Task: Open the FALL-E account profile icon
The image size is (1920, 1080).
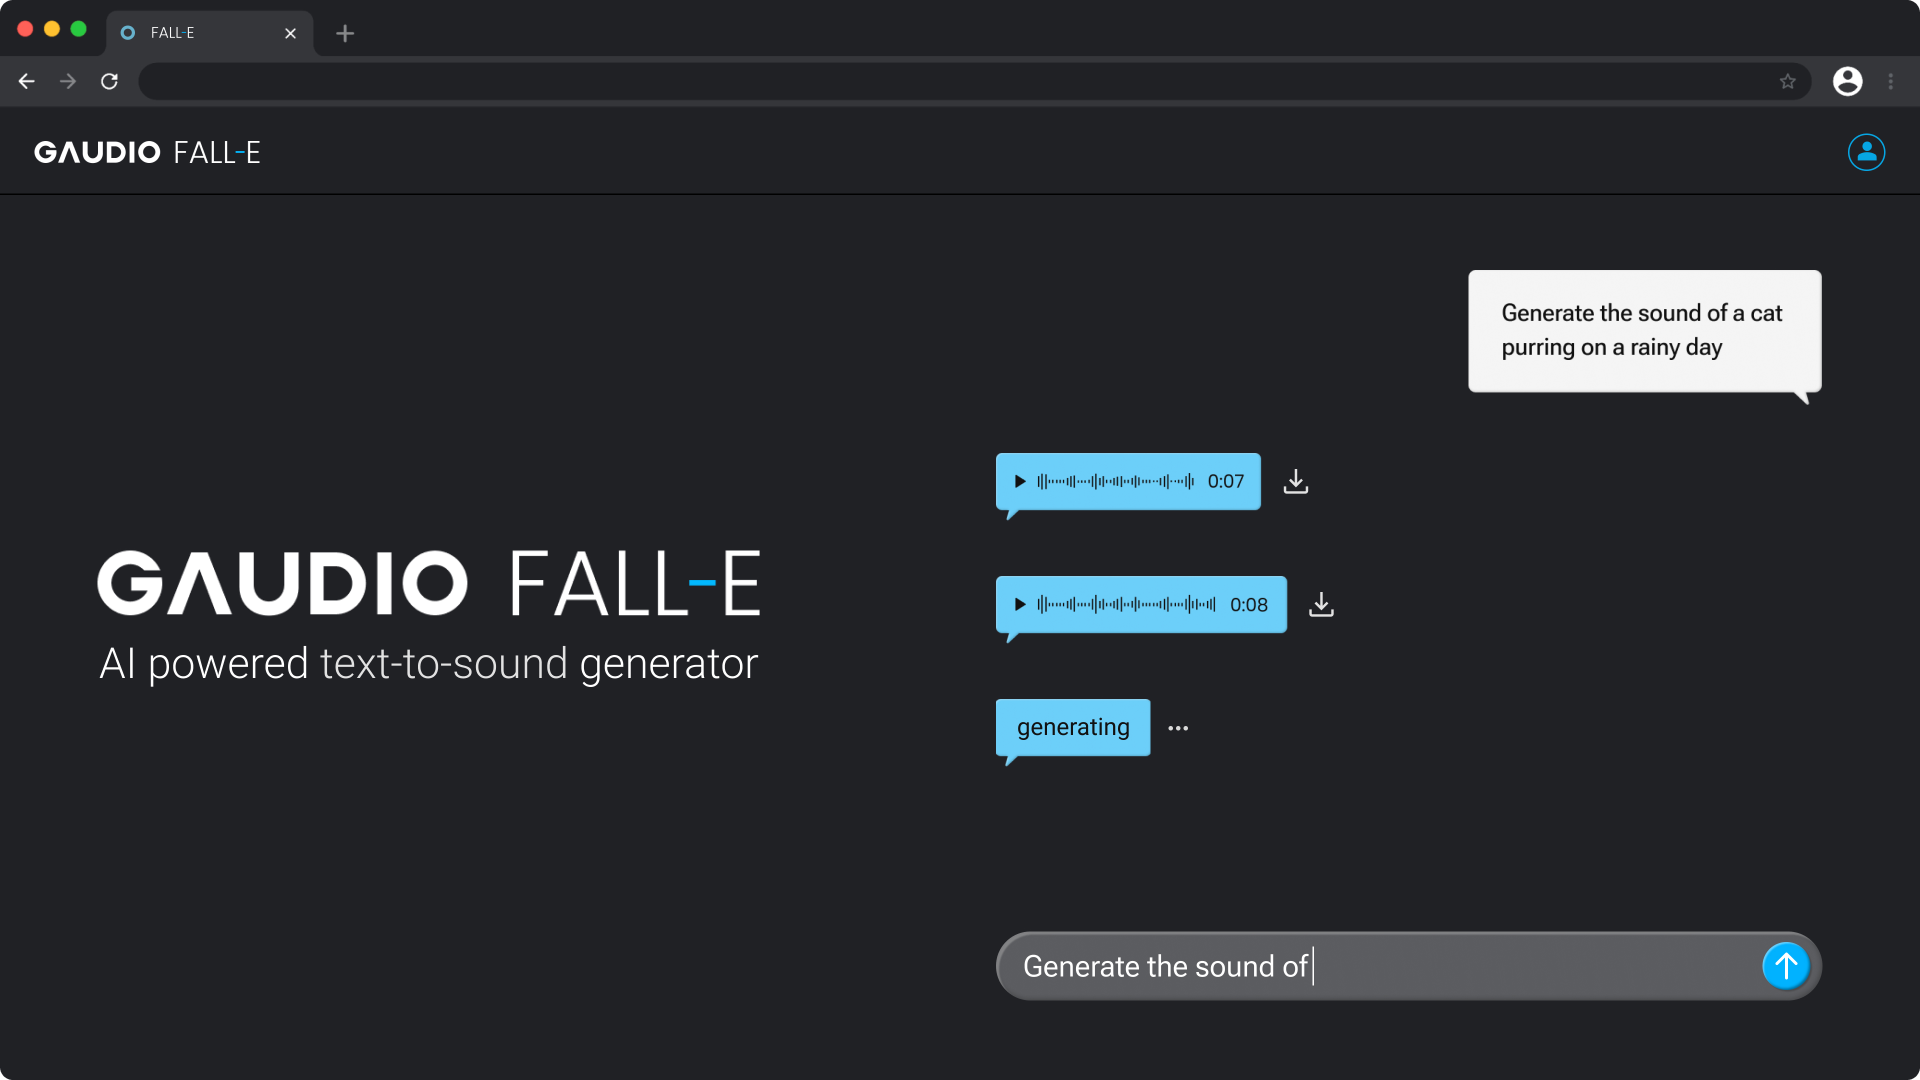Action: coord(1866,152)
